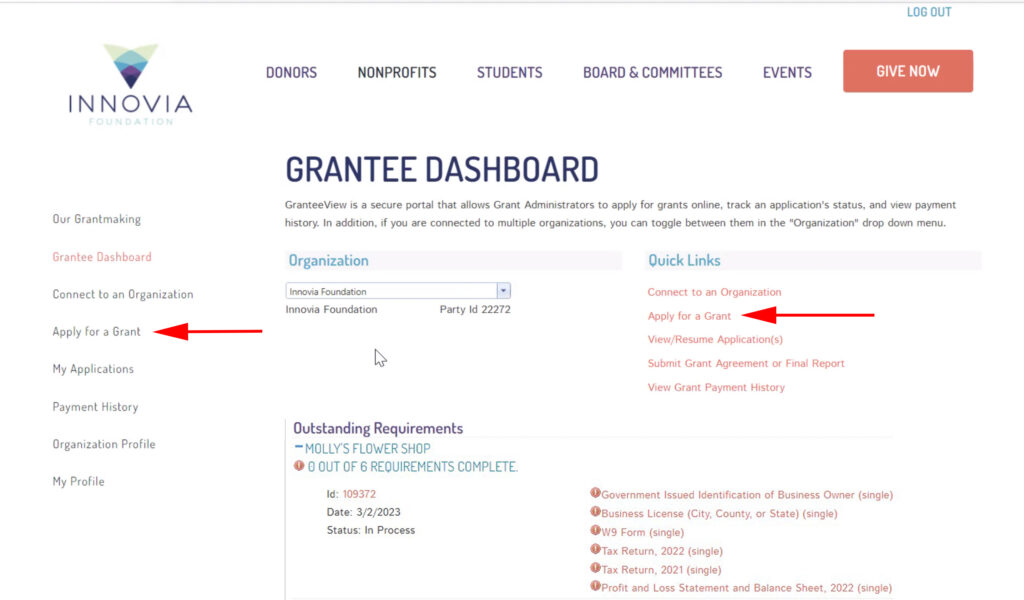Screen dimensions: 1024x600
Task: Click Connect to an Organization quick link
Action: coord(714,292)
